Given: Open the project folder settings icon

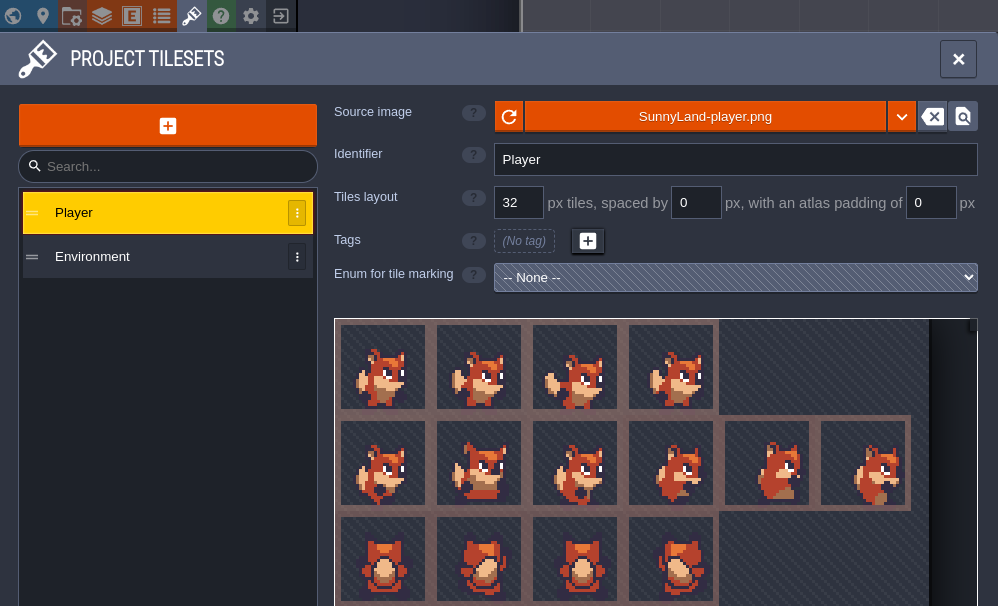Looking at the screenshot, I should click(71, 16).
